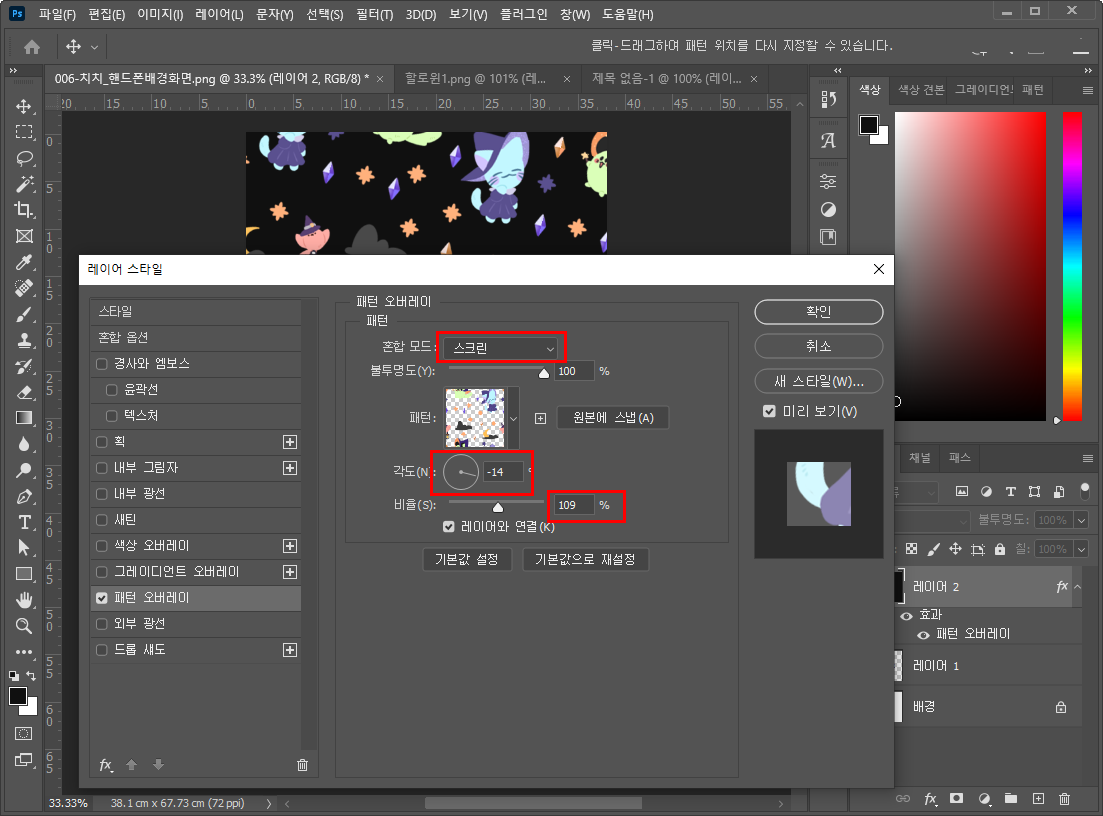Click the 취소 button
The height and width of the screenshot is (816, 1103).
click(819, 346)
